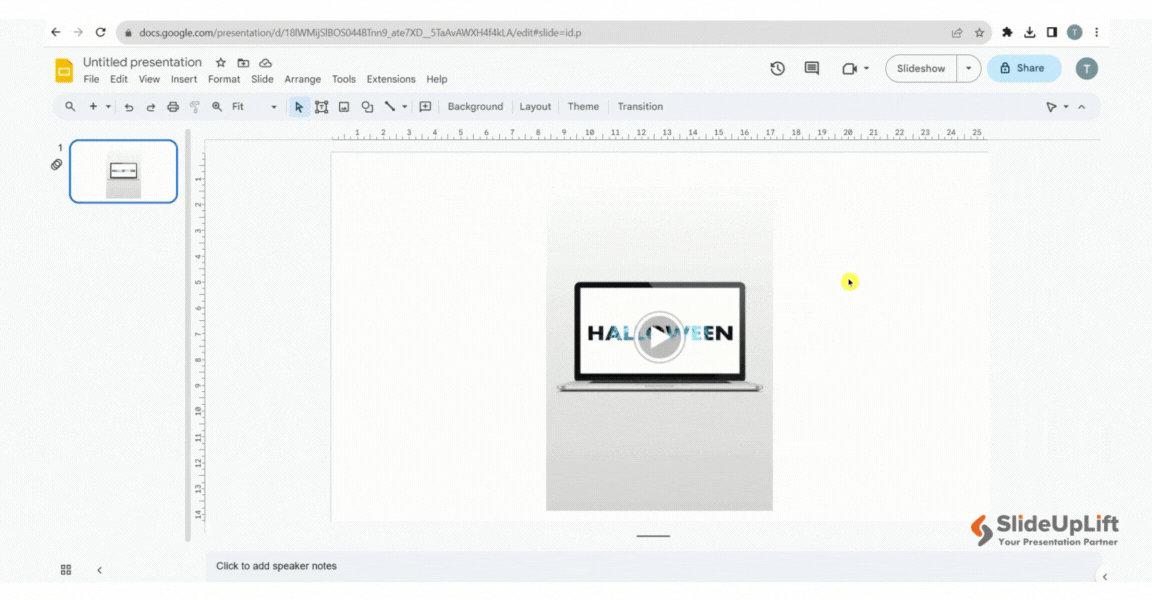Open the Insert menu
This screenshot has height=600, width=1152.
[x=183, y=79]
